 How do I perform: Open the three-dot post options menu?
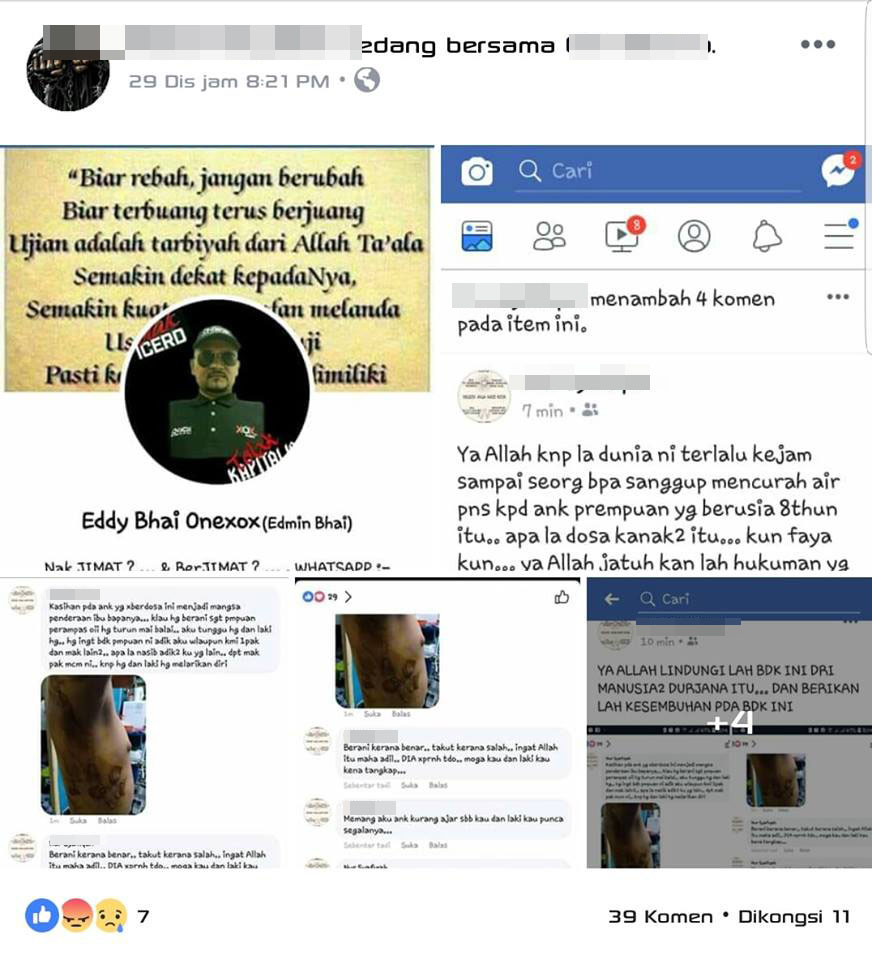tap(818, 44)
